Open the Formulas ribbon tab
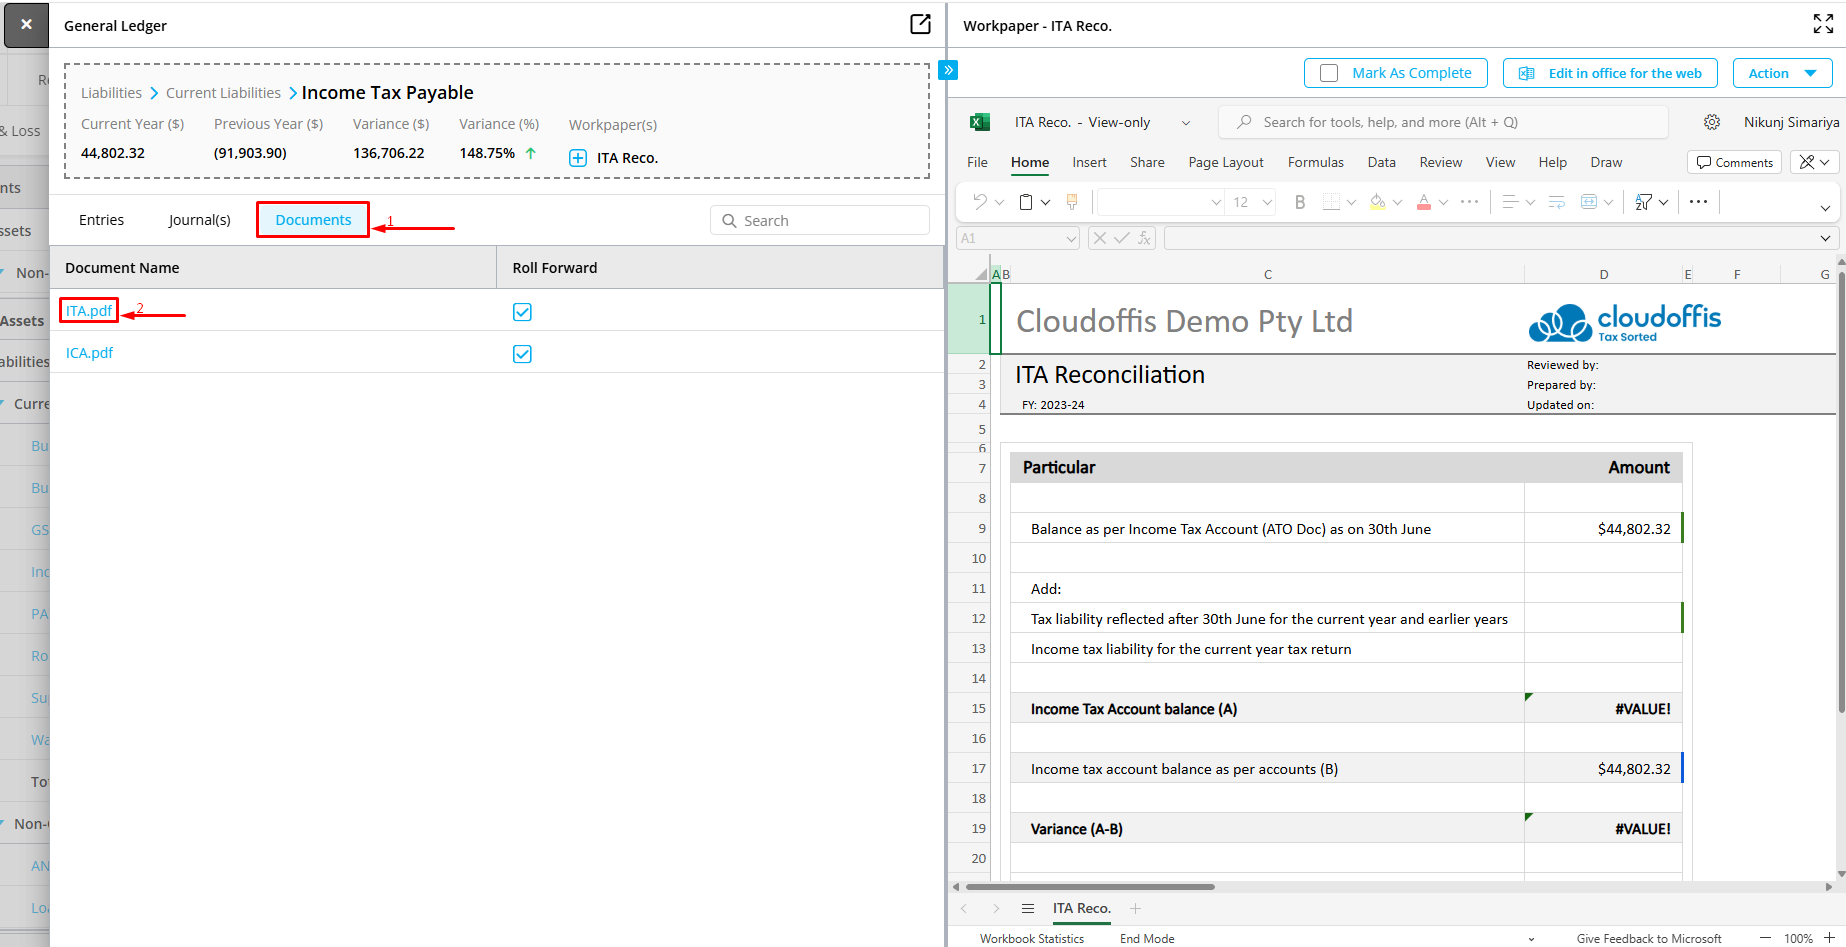This screenshot has height=947, width=1846. (x=1315, y=162)
